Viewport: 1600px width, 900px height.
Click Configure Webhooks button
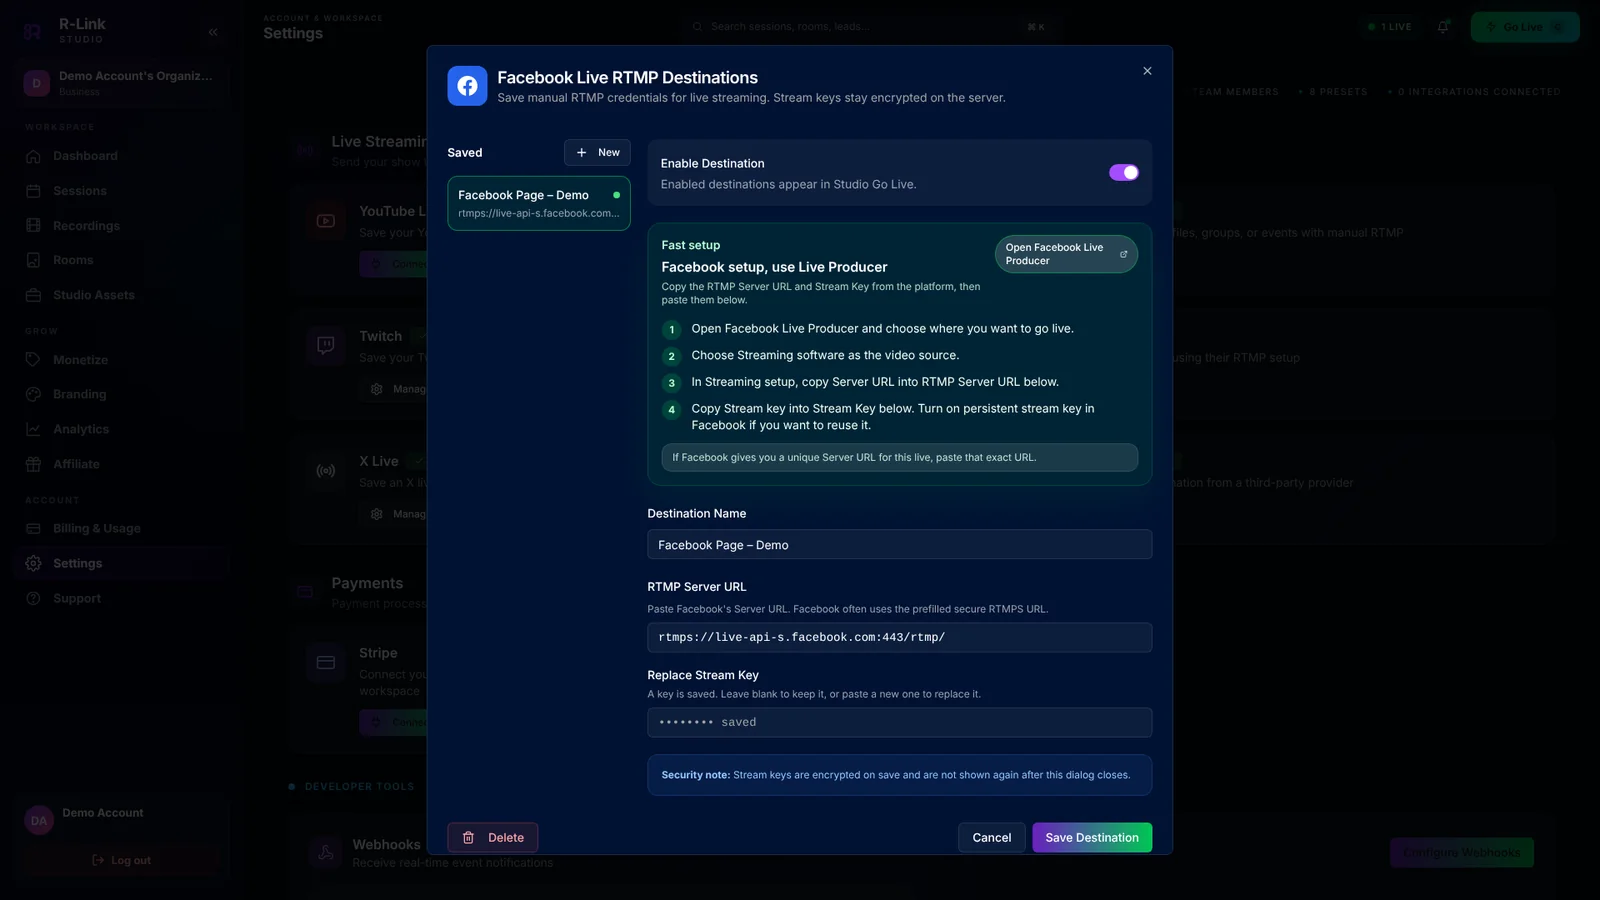[1461, 852]
